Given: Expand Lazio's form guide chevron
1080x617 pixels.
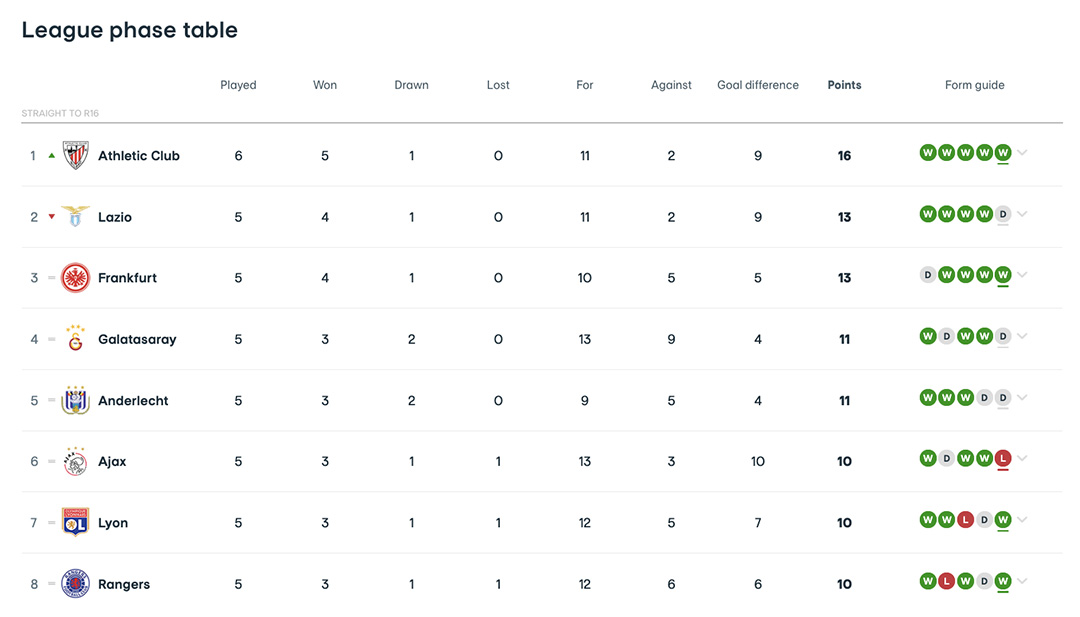Looking at the screenshot, I should (1022, 213).
